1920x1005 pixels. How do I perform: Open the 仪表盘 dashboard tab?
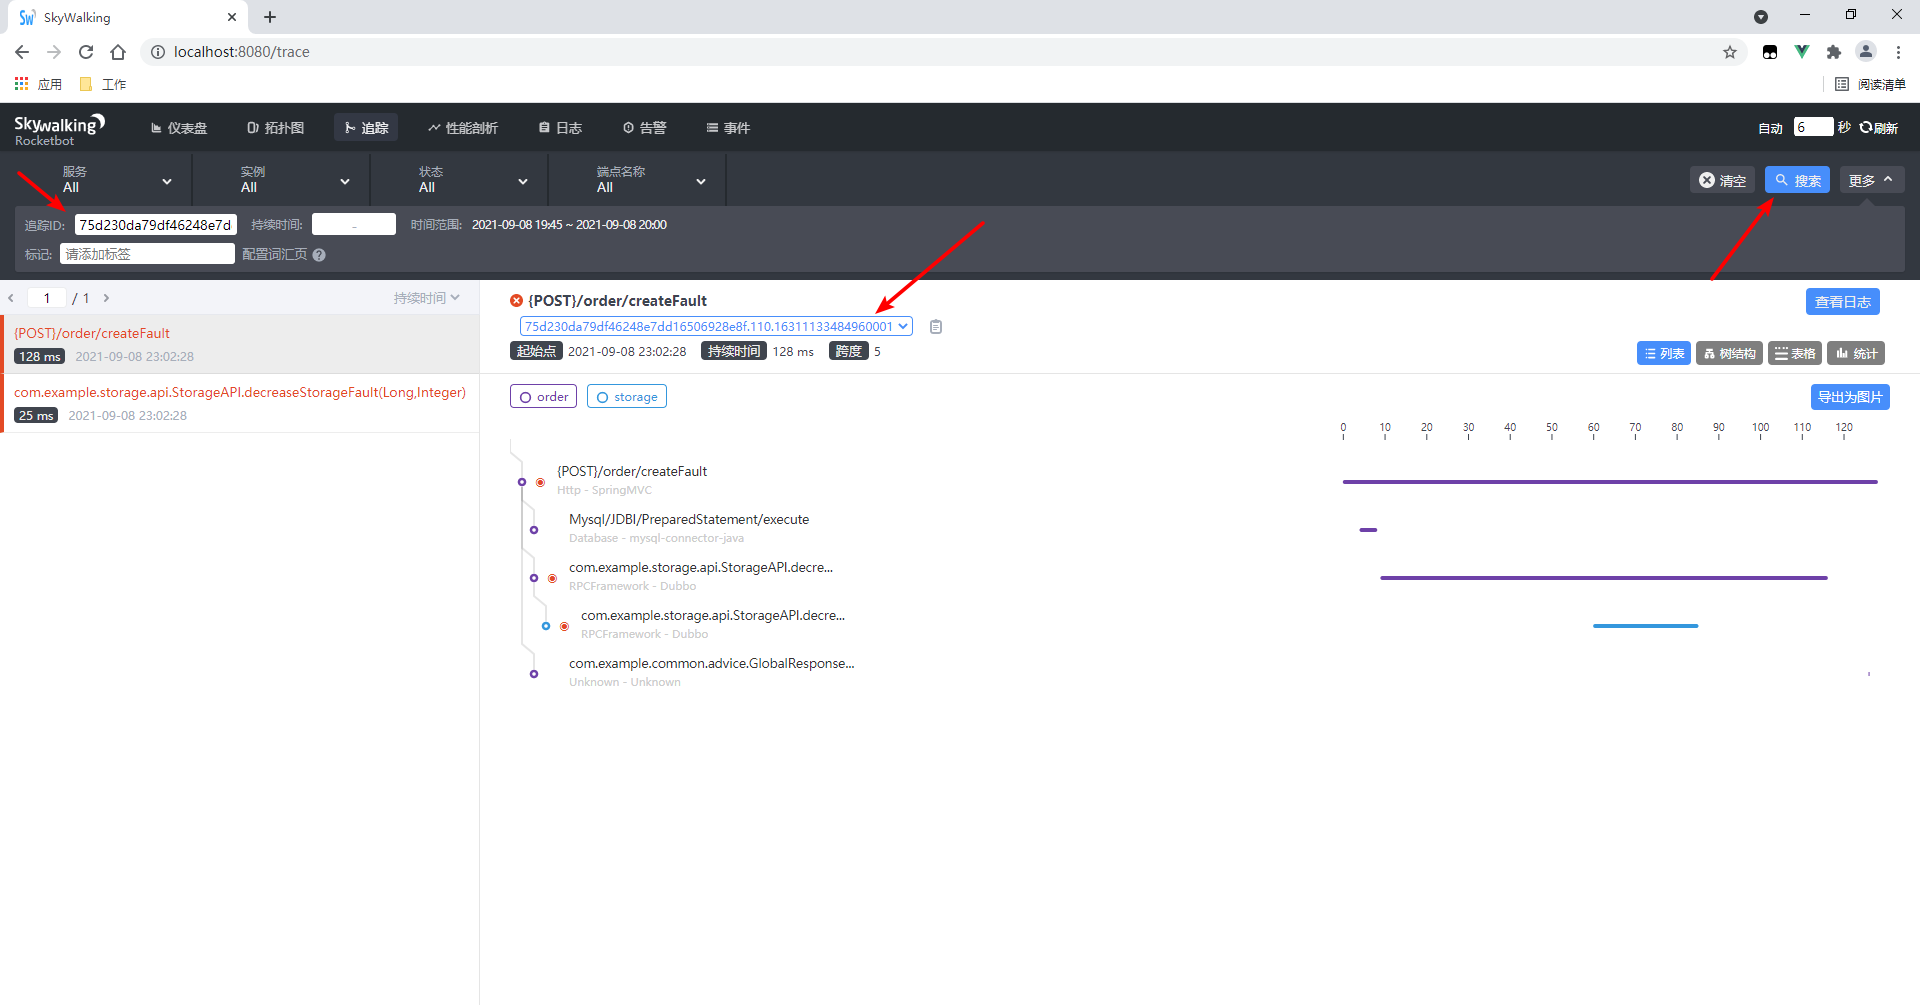[x=179, y=128]
